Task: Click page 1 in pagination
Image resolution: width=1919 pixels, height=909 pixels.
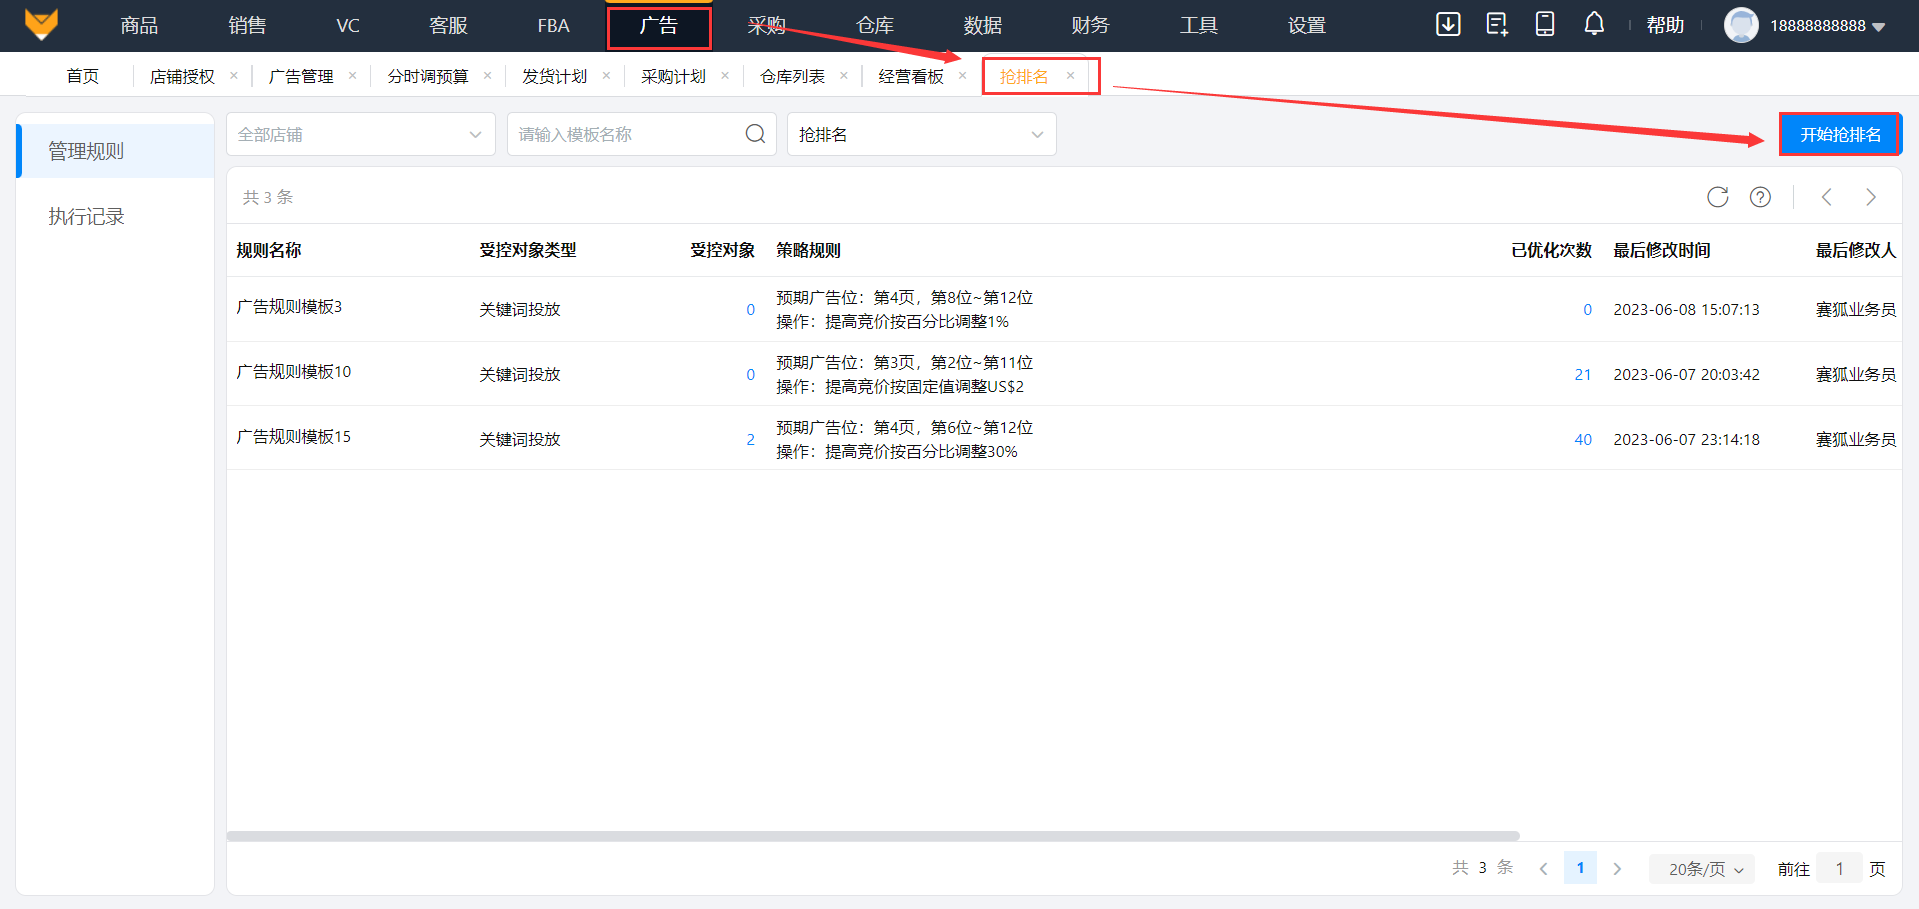Action: coord(1580,868)
